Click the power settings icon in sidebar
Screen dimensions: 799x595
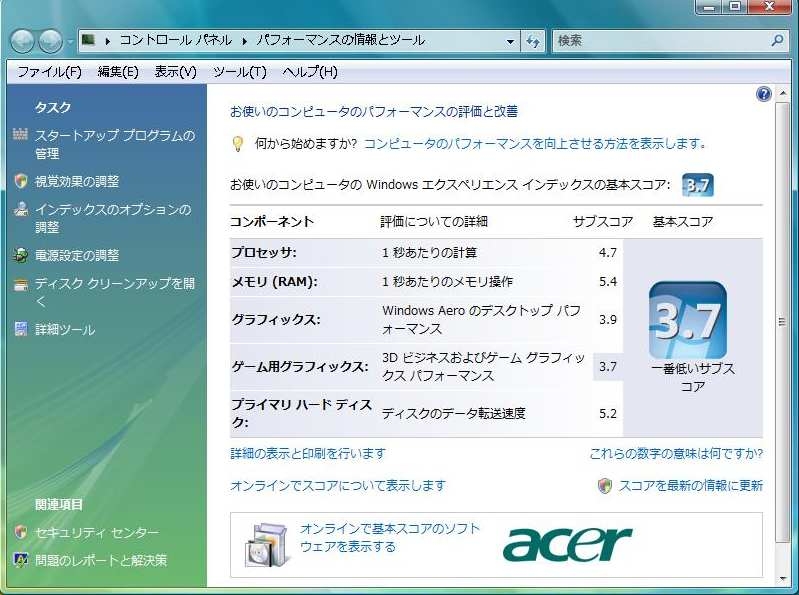(21, 255)
